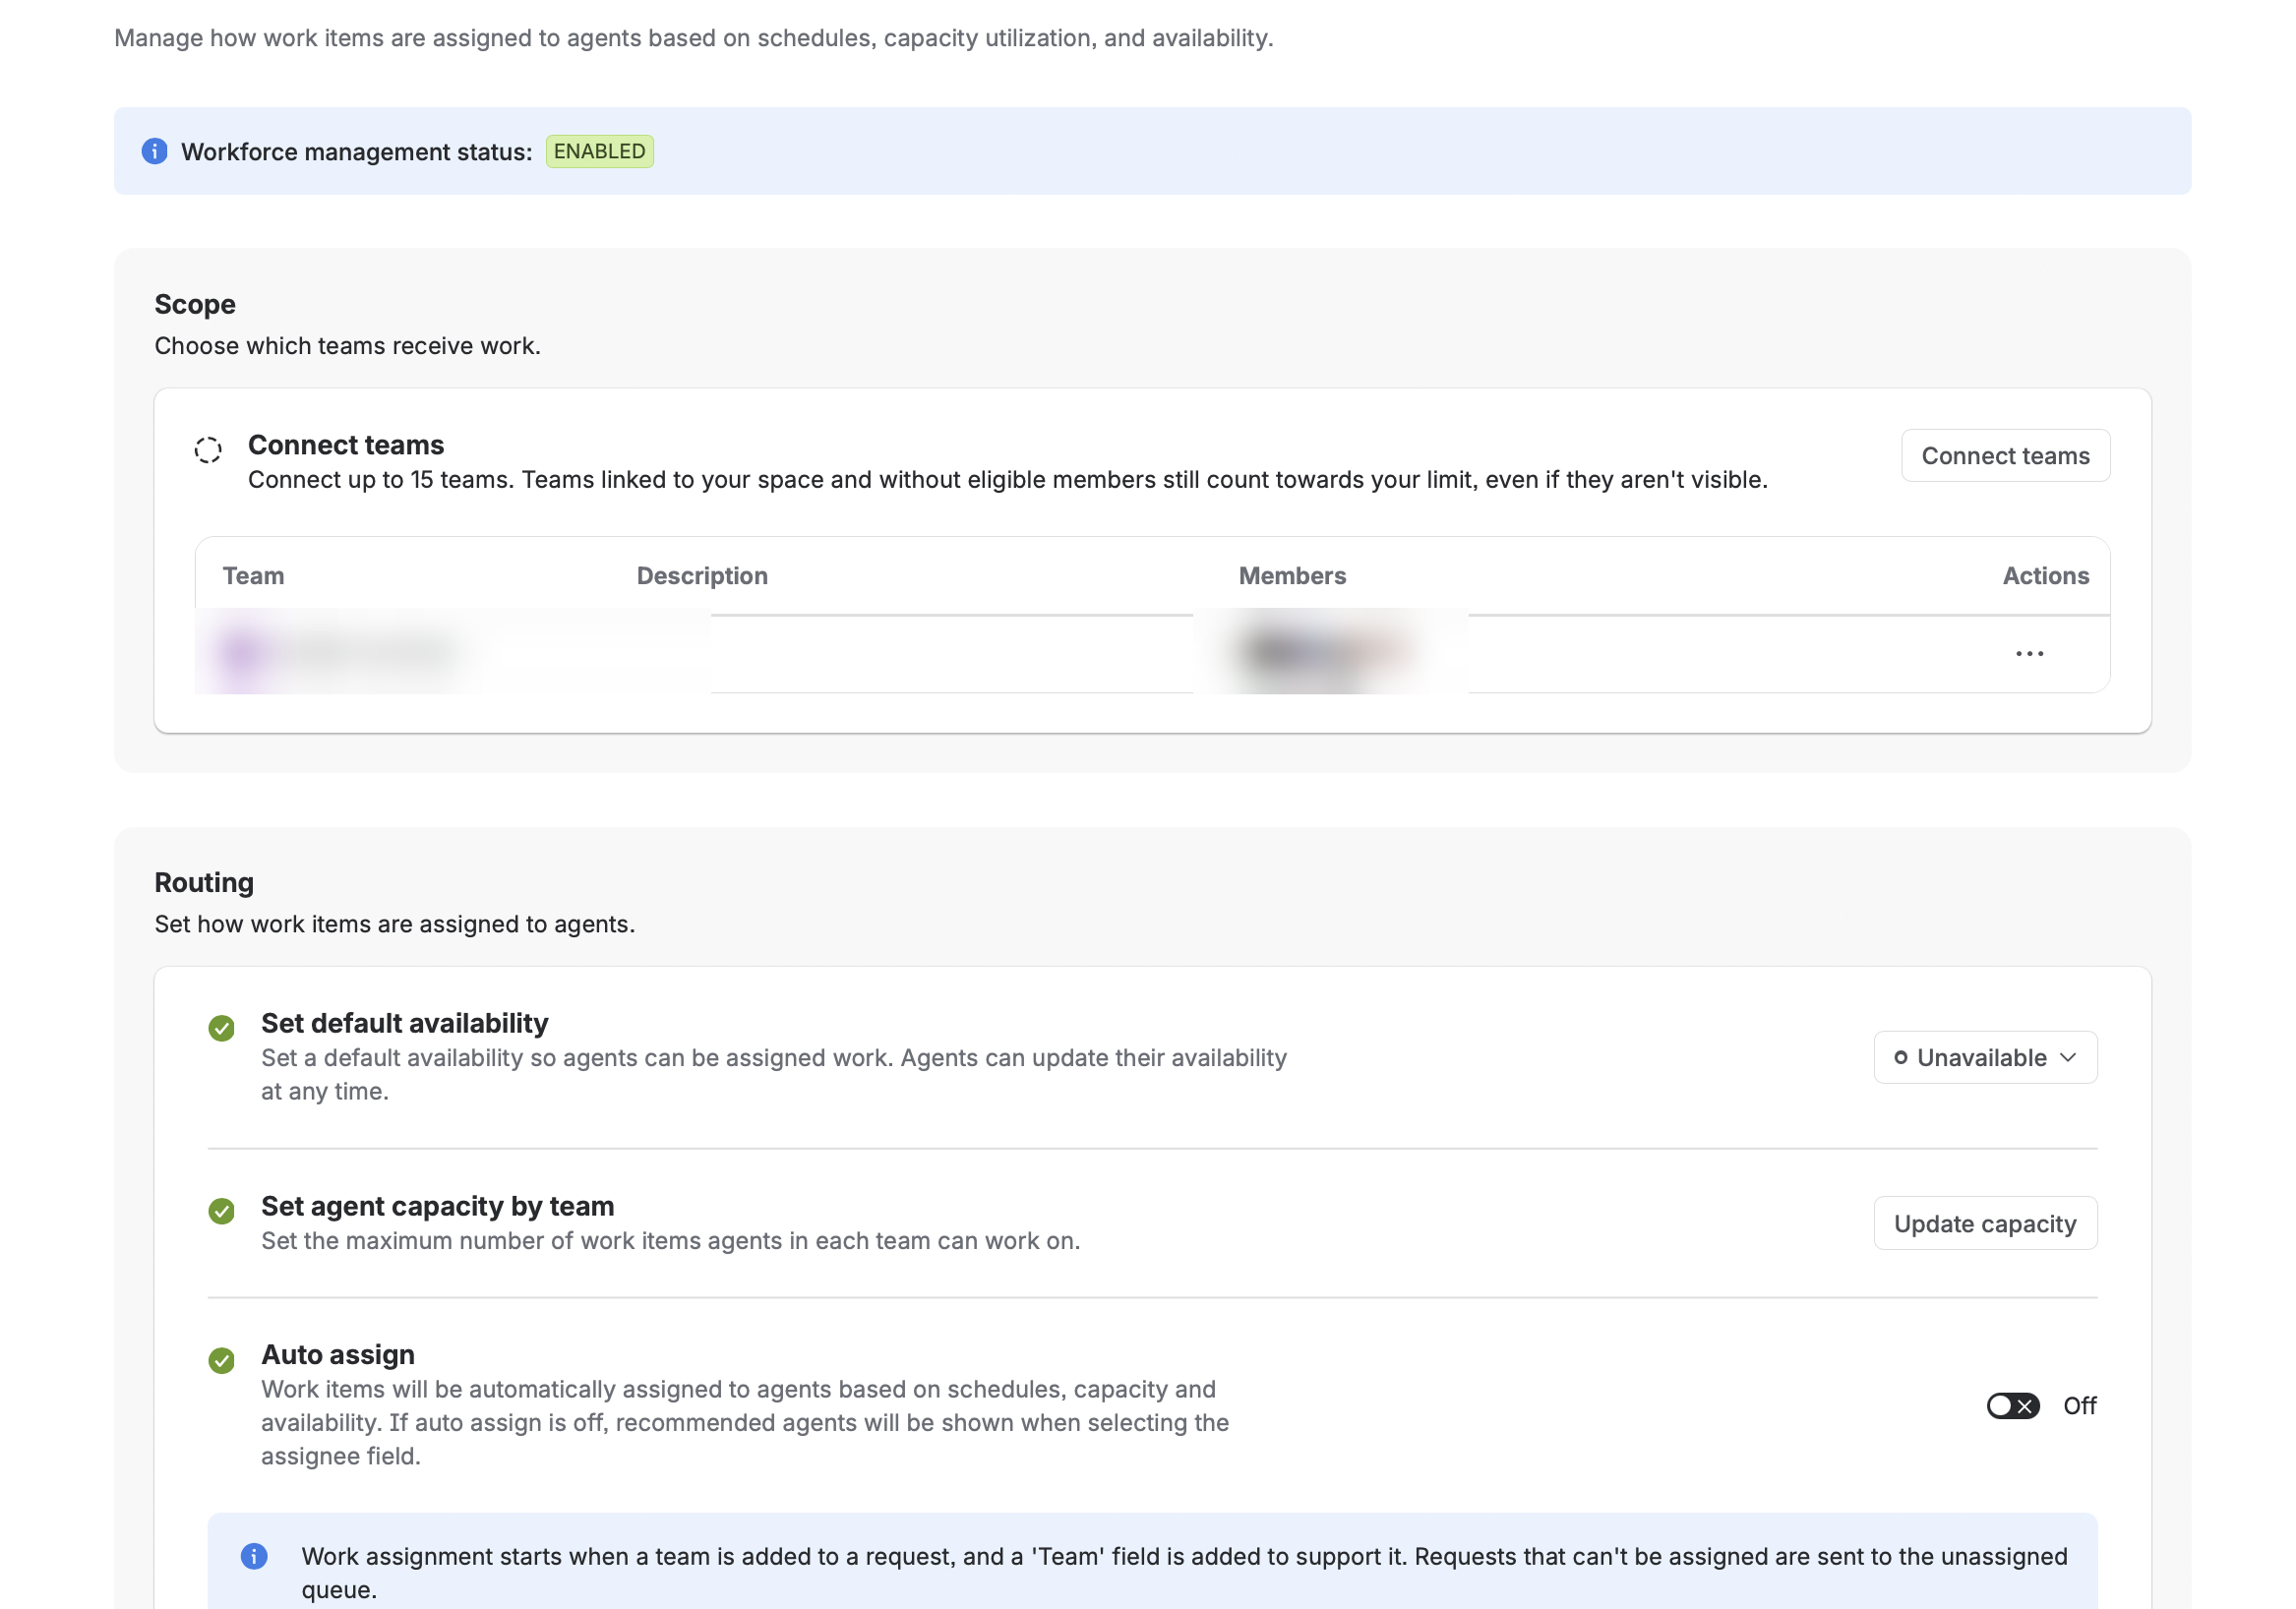
Task: Click the Team column header
Action: (x=253, y=576)
